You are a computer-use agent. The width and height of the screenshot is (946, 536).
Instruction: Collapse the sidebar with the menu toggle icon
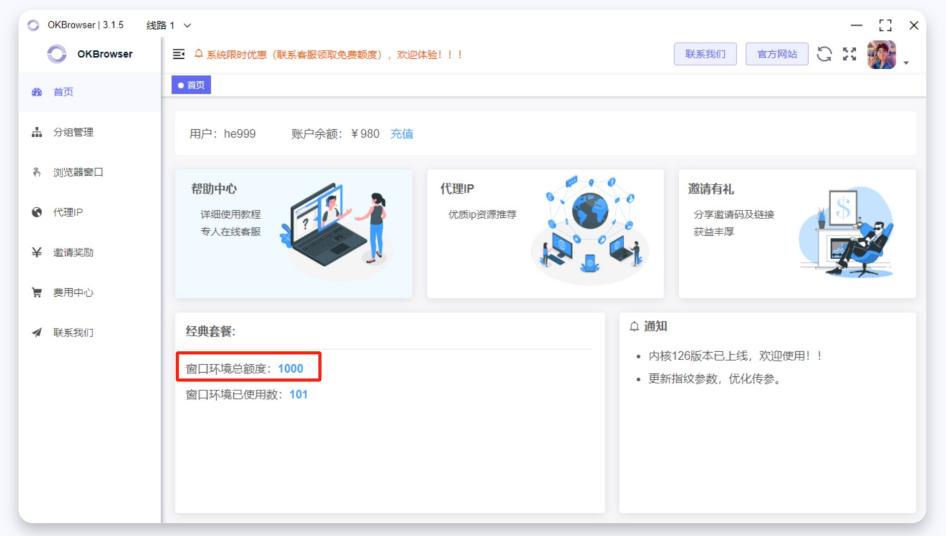click(x=179, y=54)
